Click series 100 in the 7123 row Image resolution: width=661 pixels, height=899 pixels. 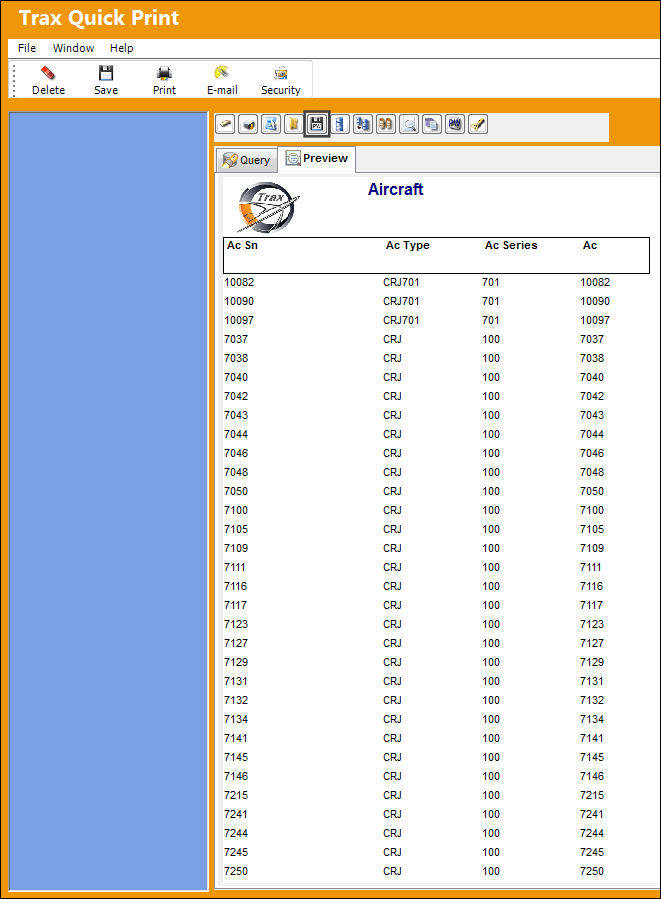(491, 624)
